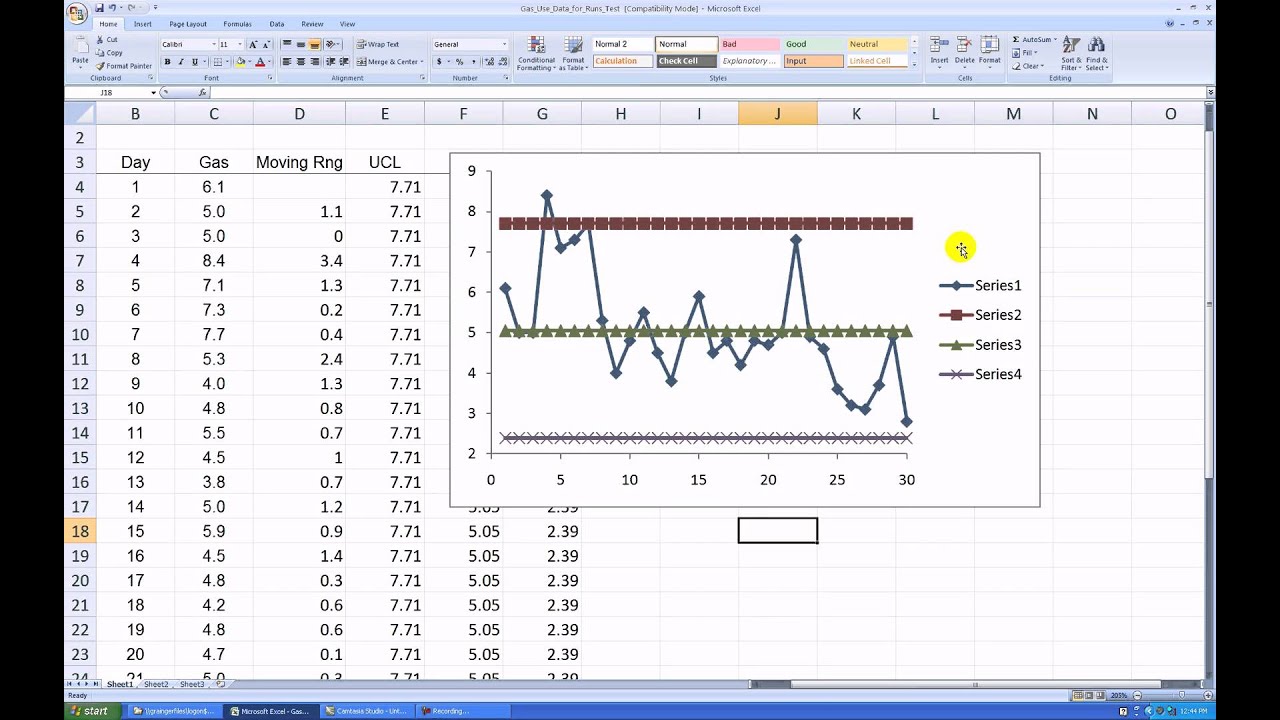1280x720 pixels.
Task: Click Increase Indent icon
Action: pyautogui.click(x=344, y=62)
